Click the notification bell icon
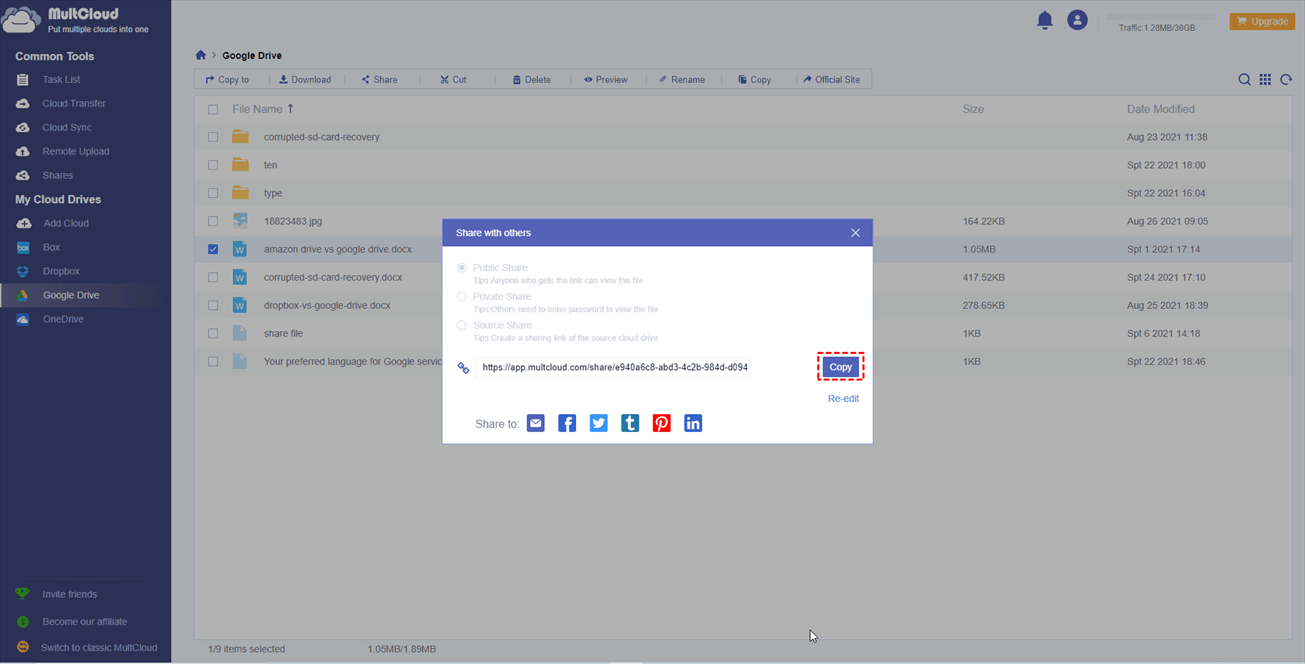Image resolution: width=1305 pixels, height=664 pixels. click(1045, 20)
